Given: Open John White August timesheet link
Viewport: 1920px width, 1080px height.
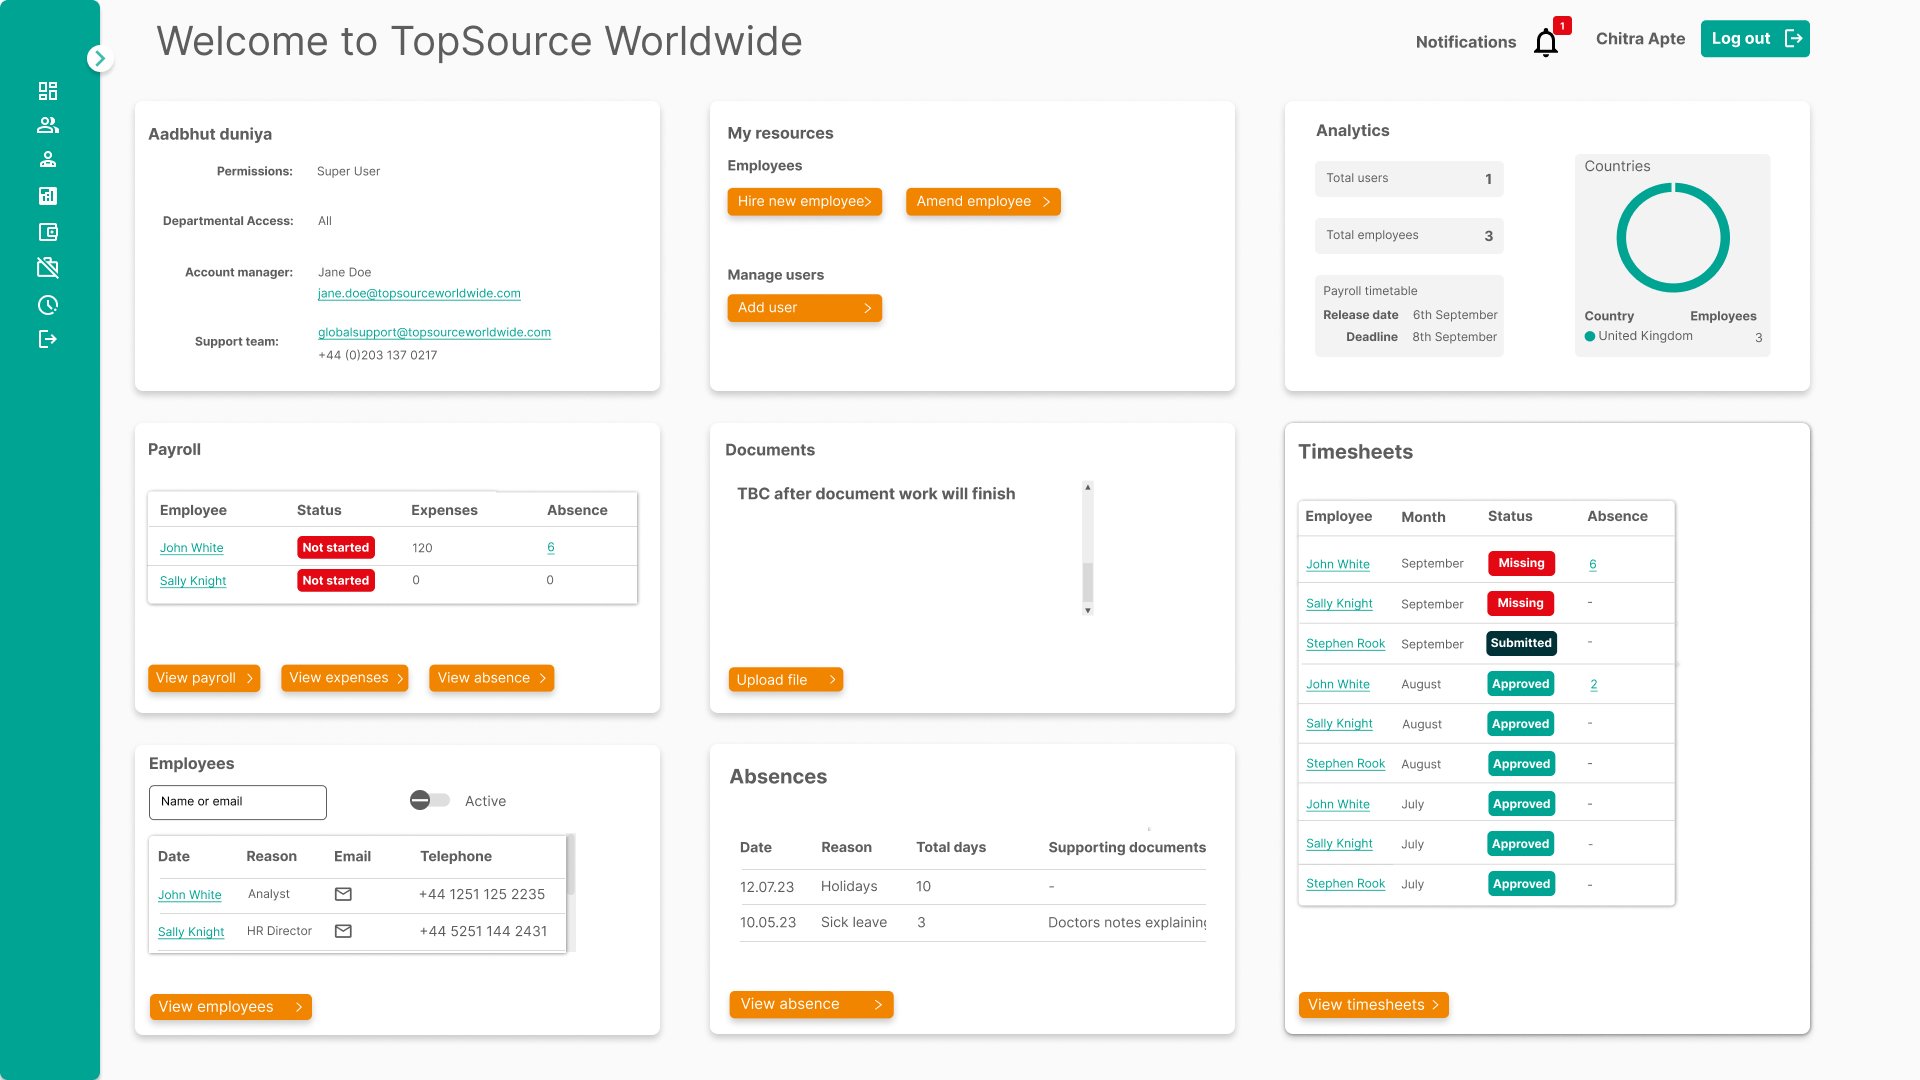Looking at the screenshot, I should pyautogui.click(x=1338, y=684).
